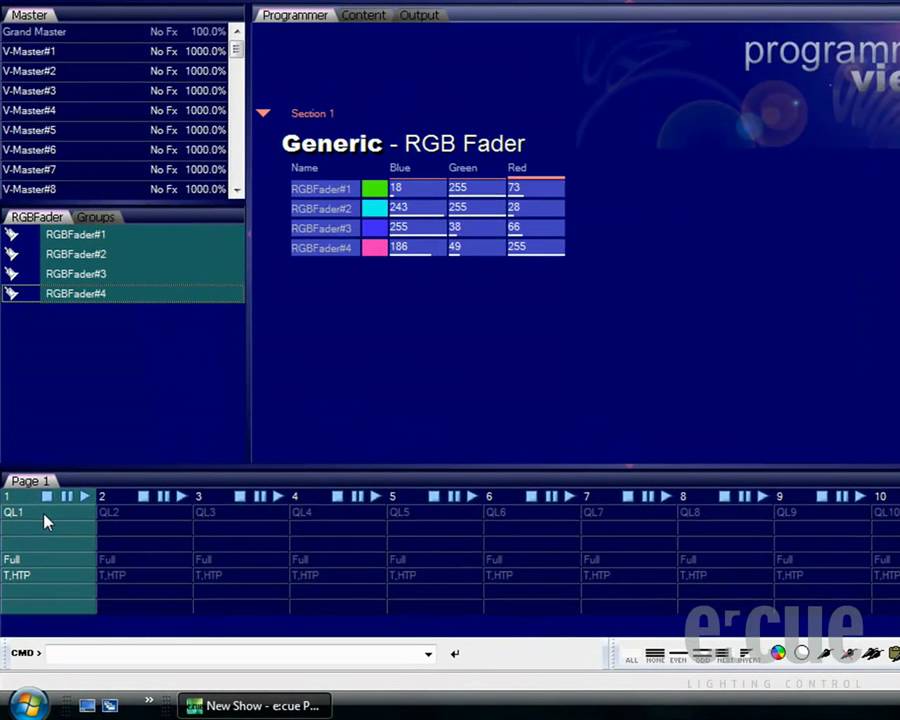Click Blue value 243 of RGBFader#2
Image resolution: width=900 pixels, height=720 pixels.
click(418, 207)
